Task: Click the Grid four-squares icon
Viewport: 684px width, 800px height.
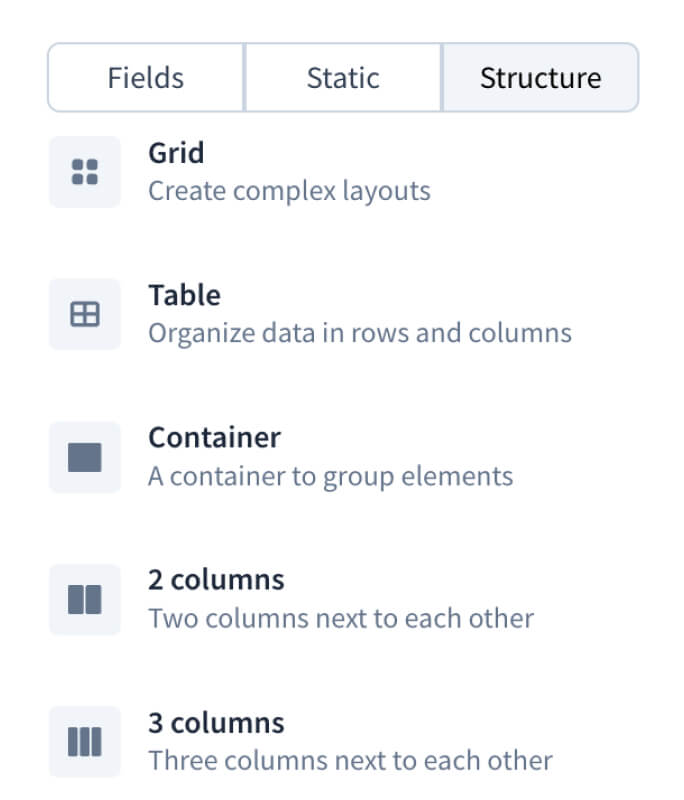Action: coord(85,172)
